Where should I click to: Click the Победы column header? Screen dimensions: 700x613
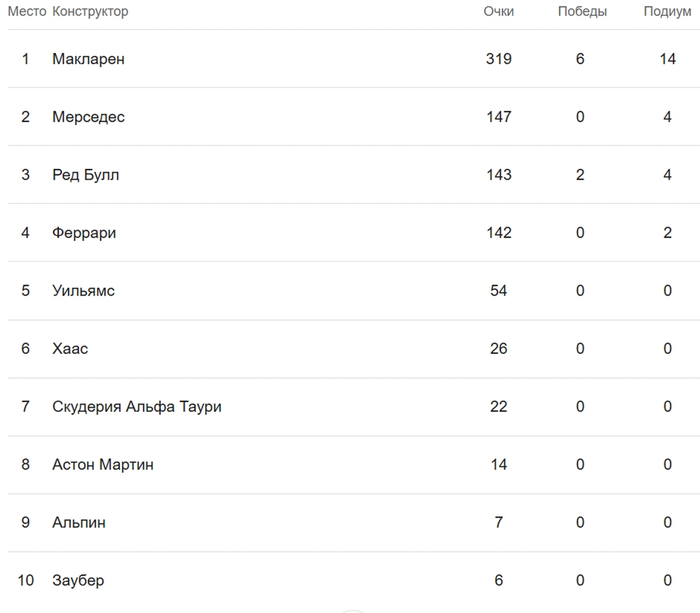coord(582,12)
